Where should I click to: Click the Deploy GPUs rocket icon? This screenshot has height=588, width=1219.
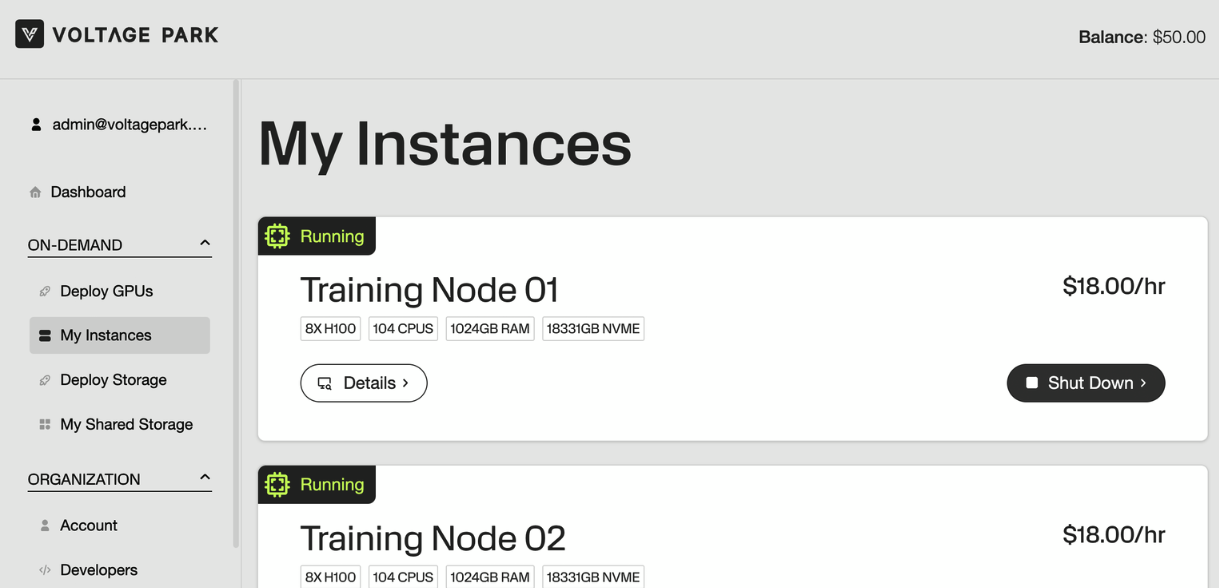point(44,291)
